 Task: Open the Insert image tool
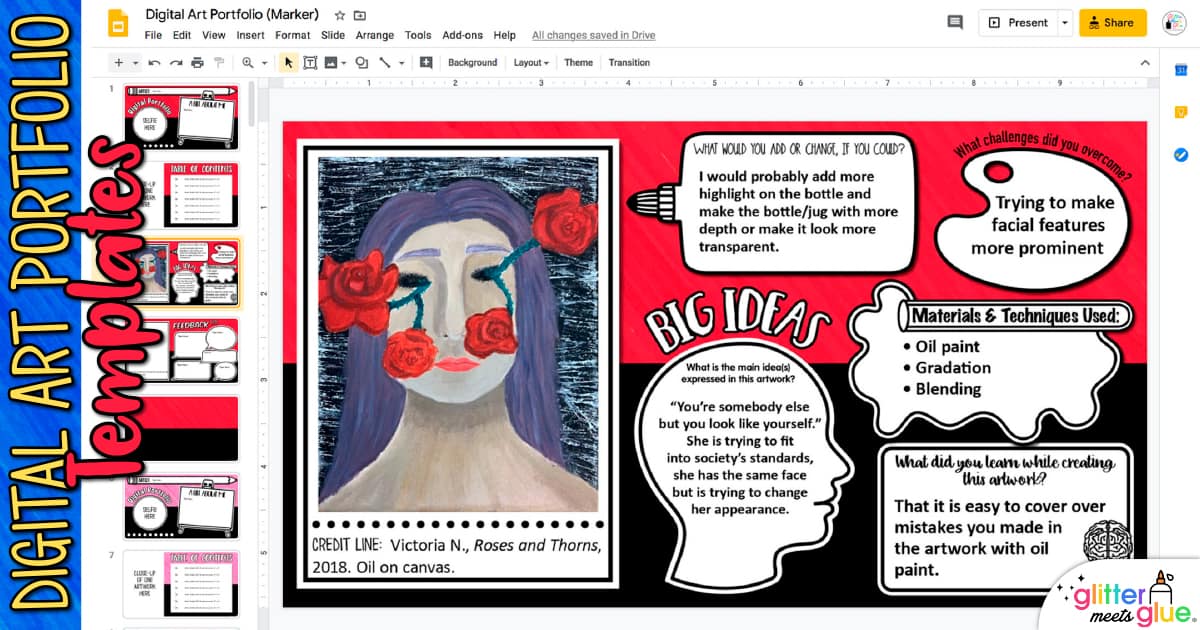(330, 62)
